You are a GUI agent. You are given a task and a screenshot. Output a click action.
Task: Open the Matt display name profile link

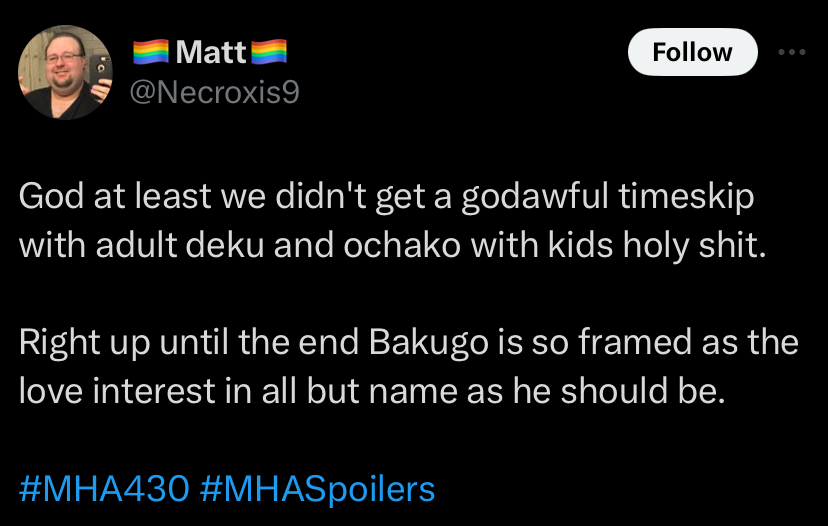211,52
